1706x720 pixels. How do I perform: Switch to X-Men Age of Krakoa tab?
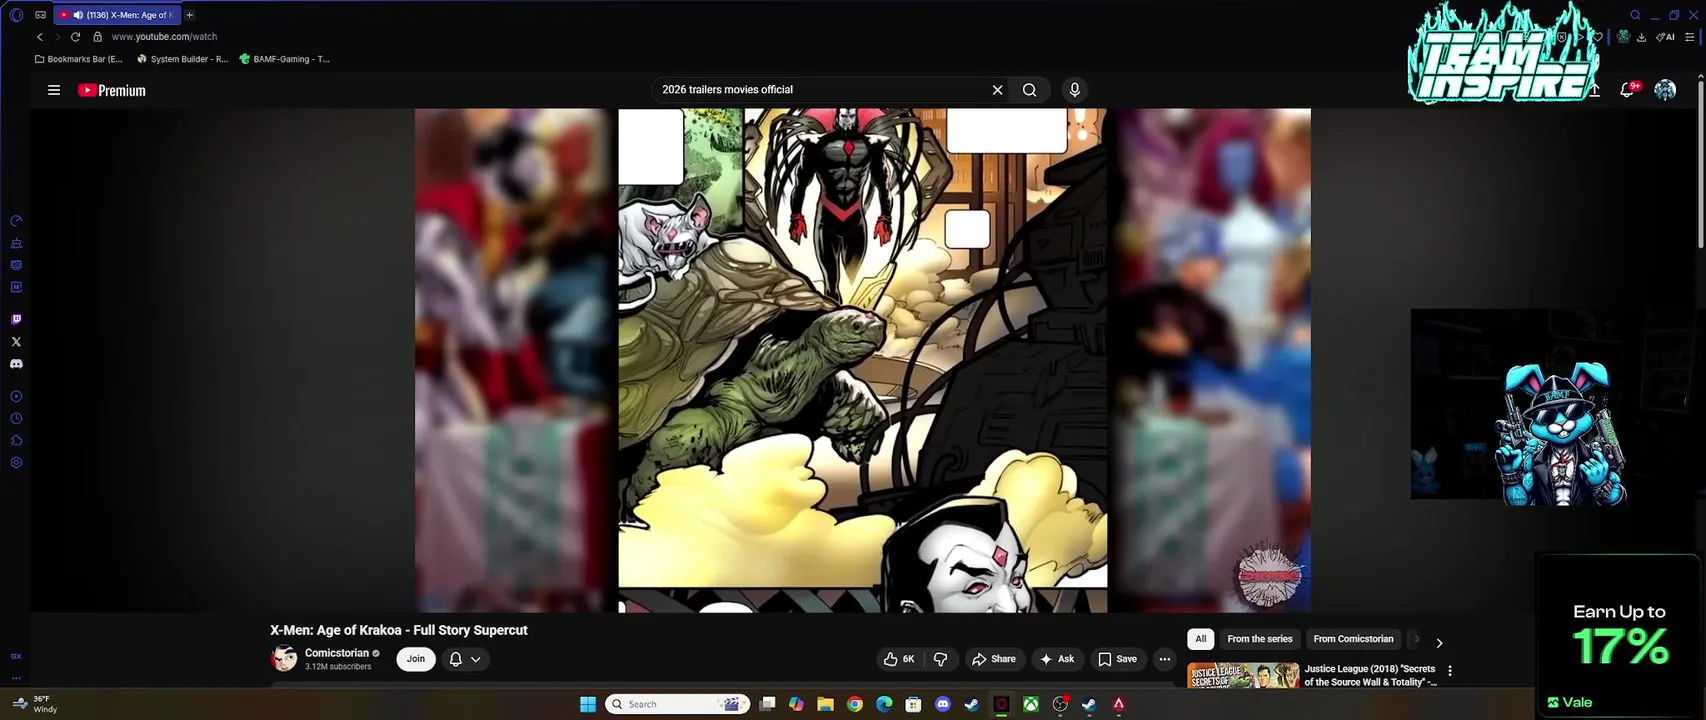click(x=117, y=15)
